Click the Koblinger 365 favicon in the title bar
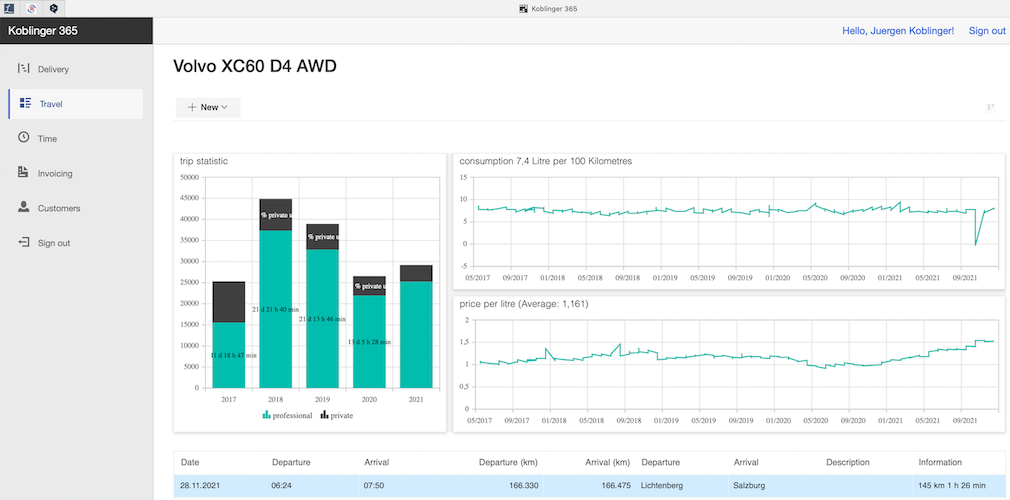Screen dimensions: 1010x500 pos(524,8)
